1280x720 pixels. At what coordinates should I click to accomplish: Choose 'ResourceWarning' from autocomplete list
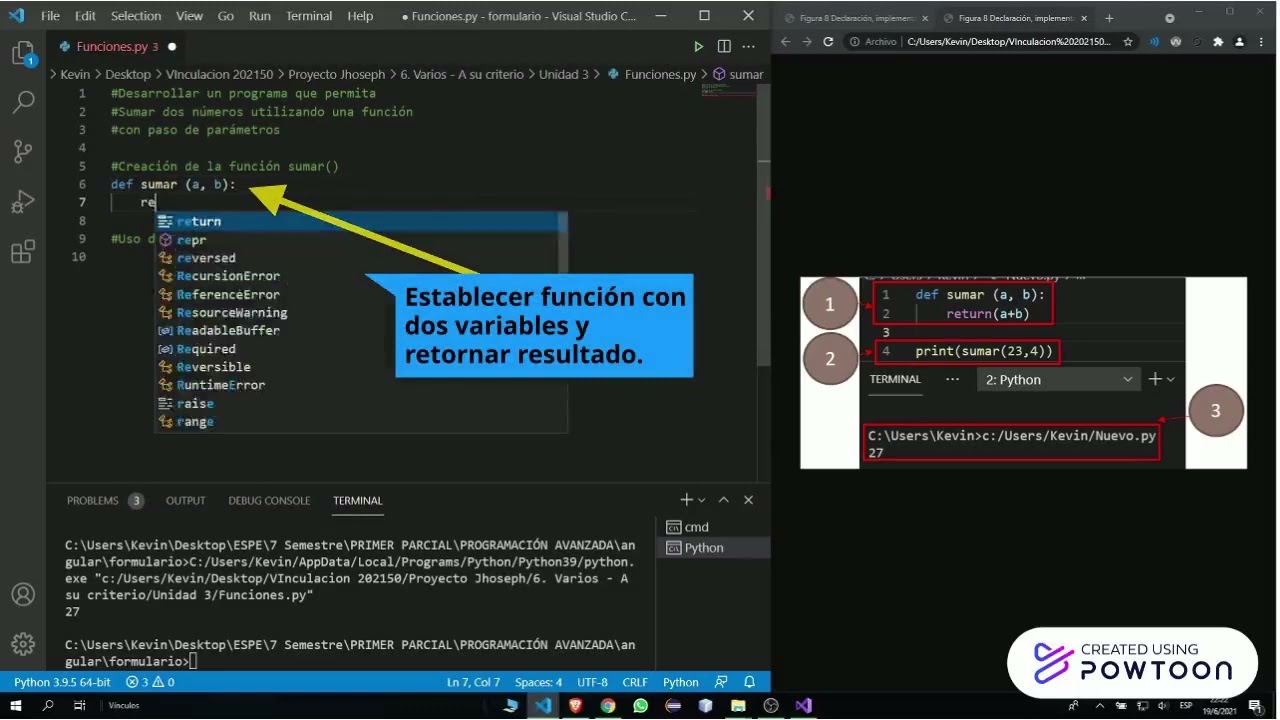(x=361, y=312)
